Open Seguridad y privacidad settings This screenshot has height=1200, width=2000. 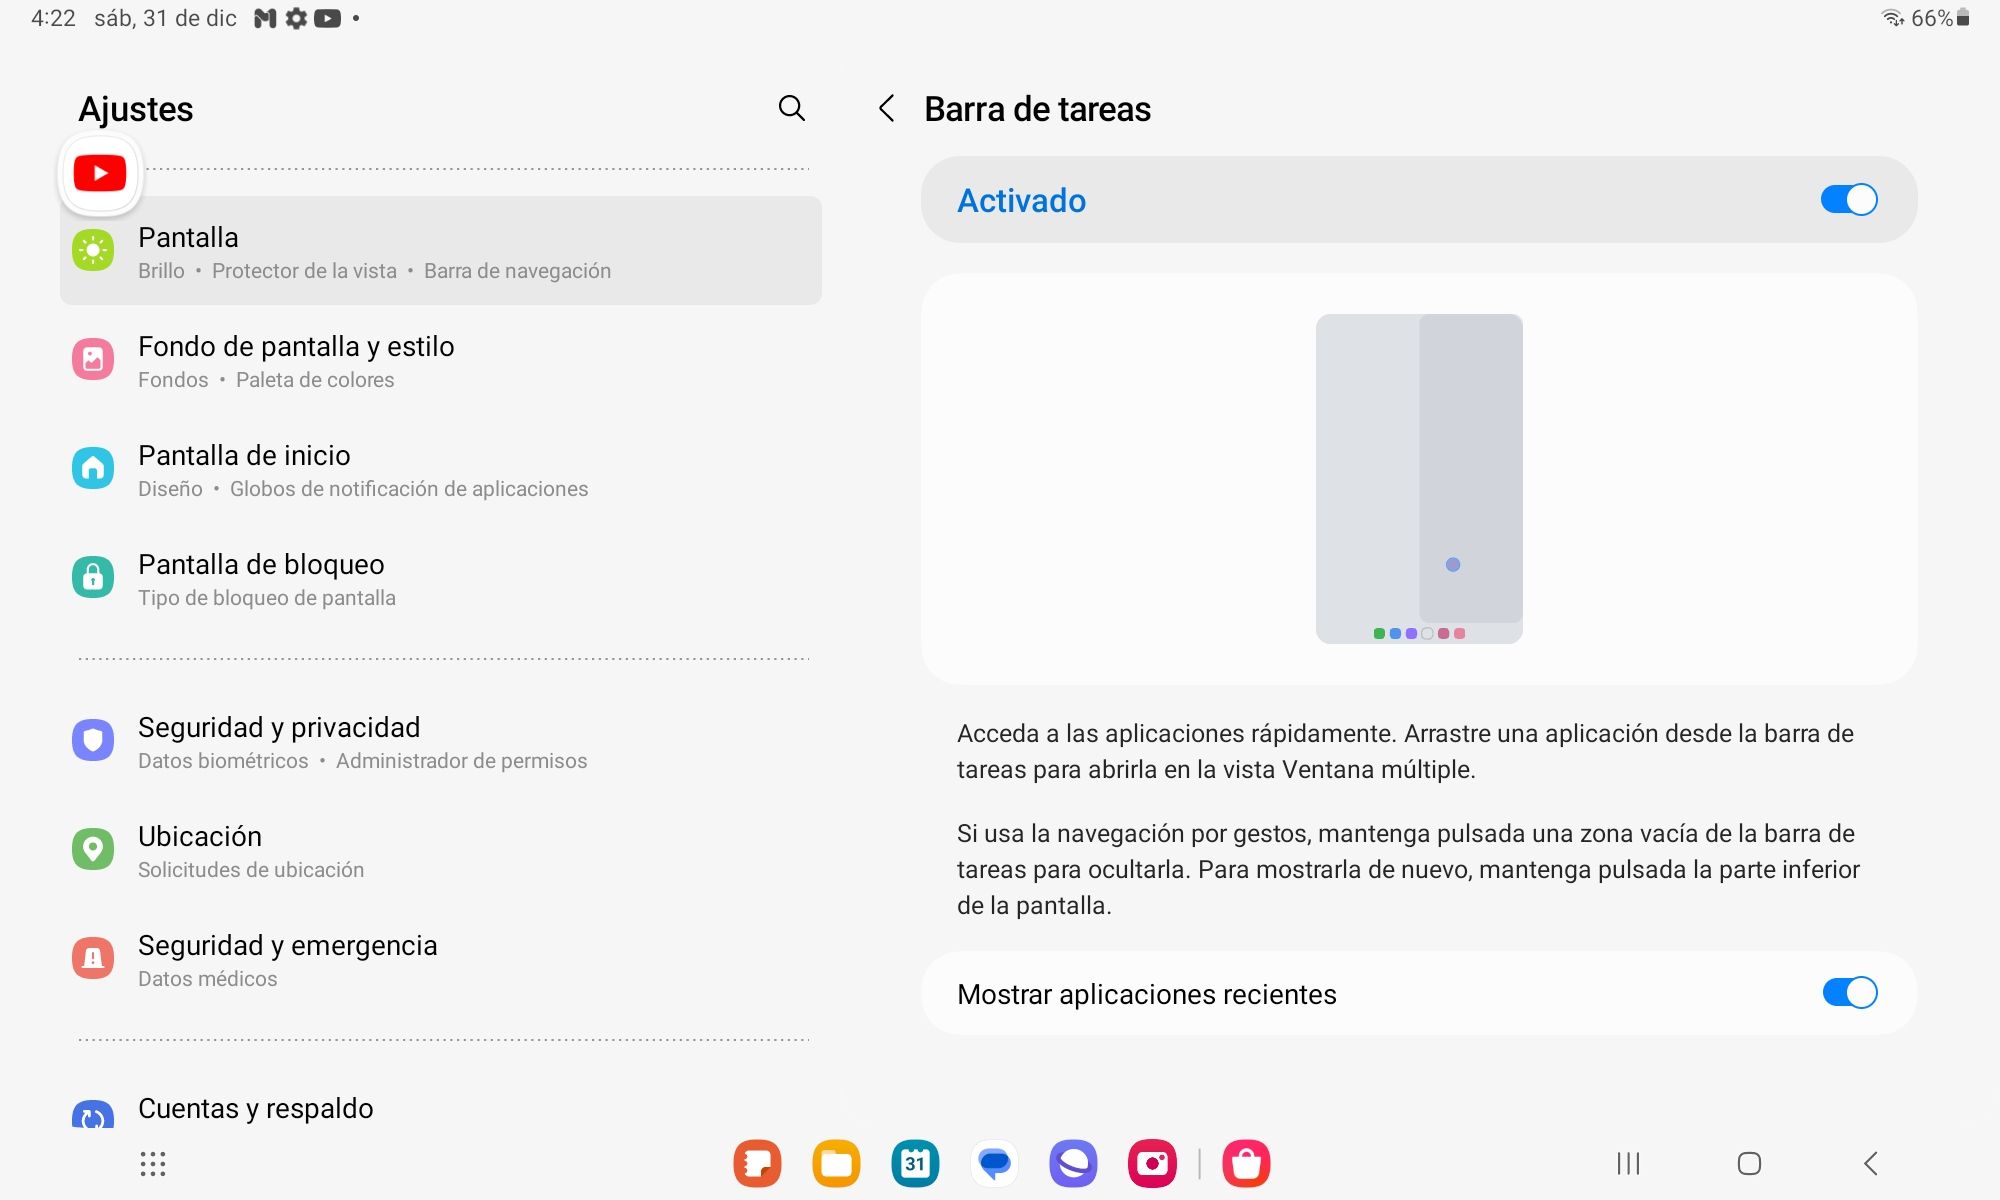tap(279, 740)
